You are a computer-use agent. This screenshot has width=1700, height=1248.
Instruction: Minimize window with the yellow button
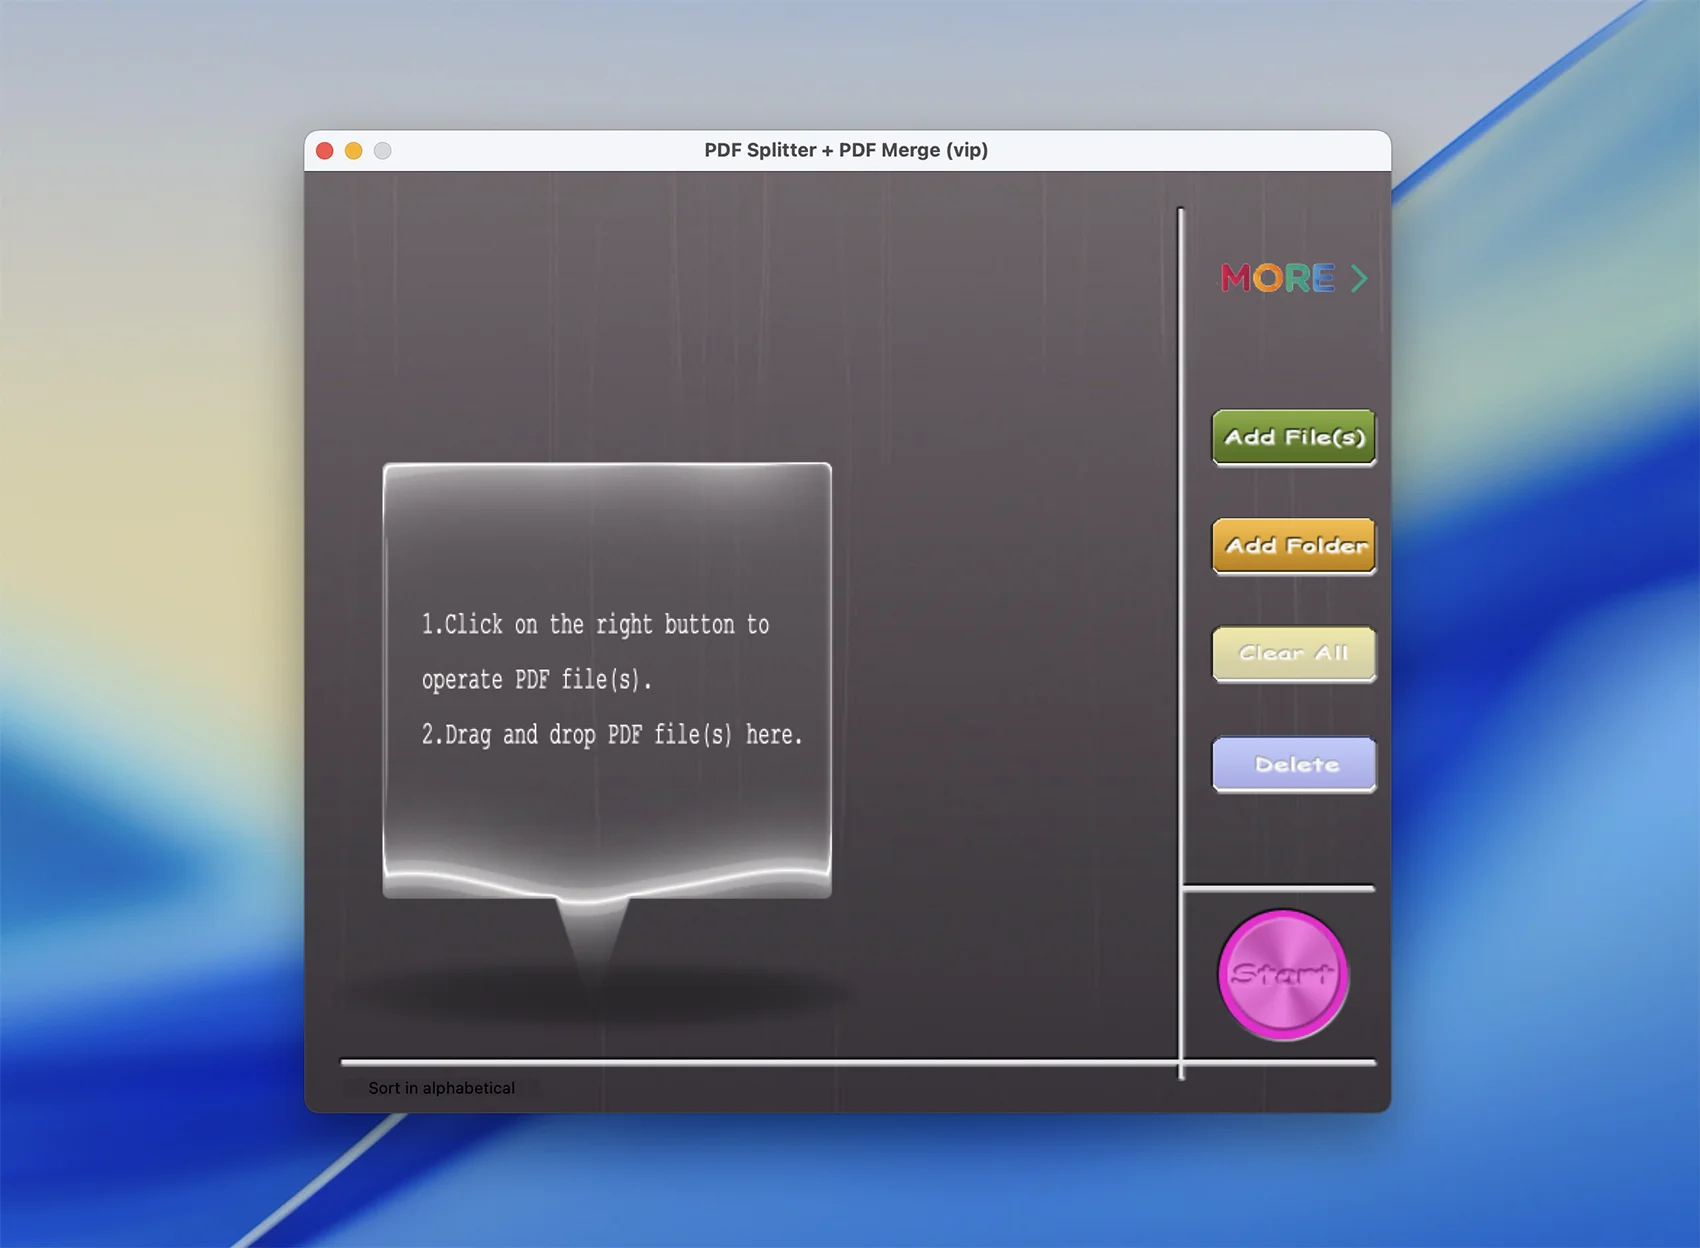[x=354, y=151]
